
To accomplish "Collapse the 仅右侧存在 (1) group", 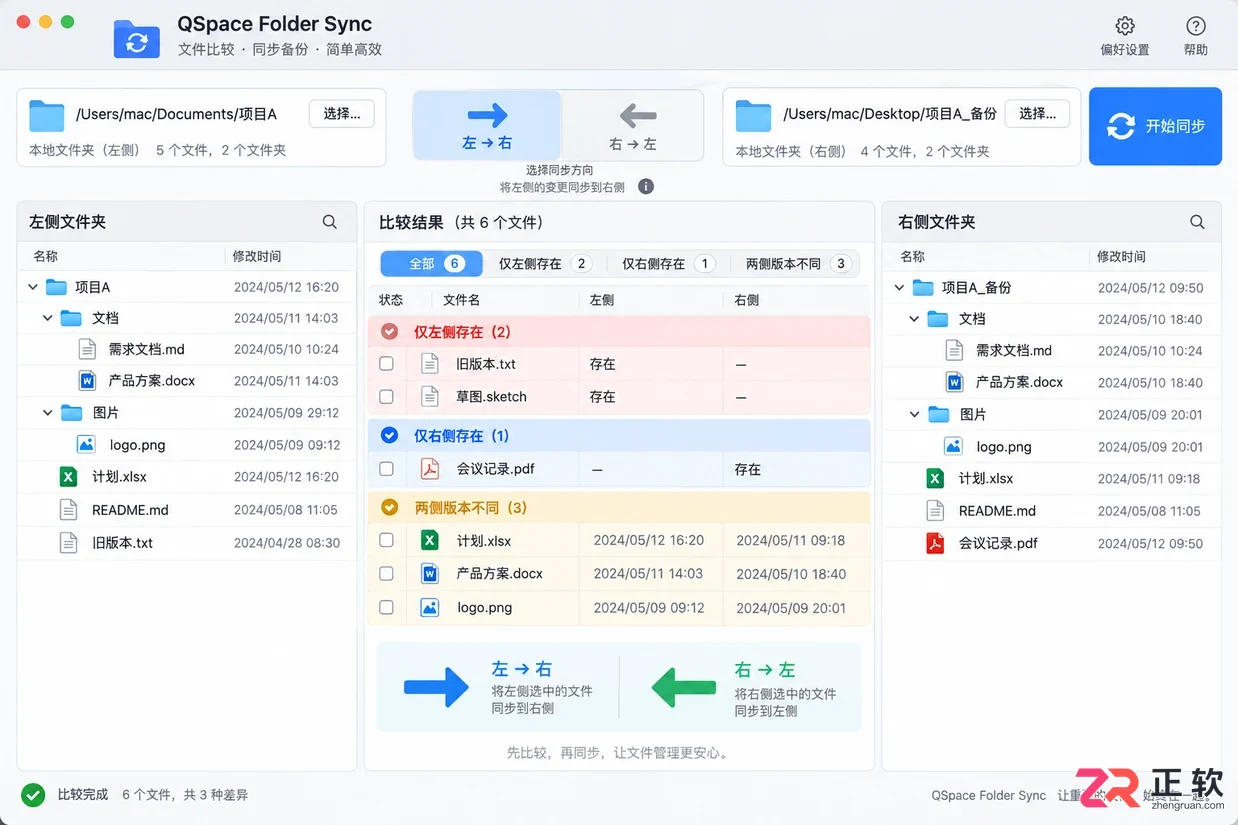I will click(x=390, y=435).
